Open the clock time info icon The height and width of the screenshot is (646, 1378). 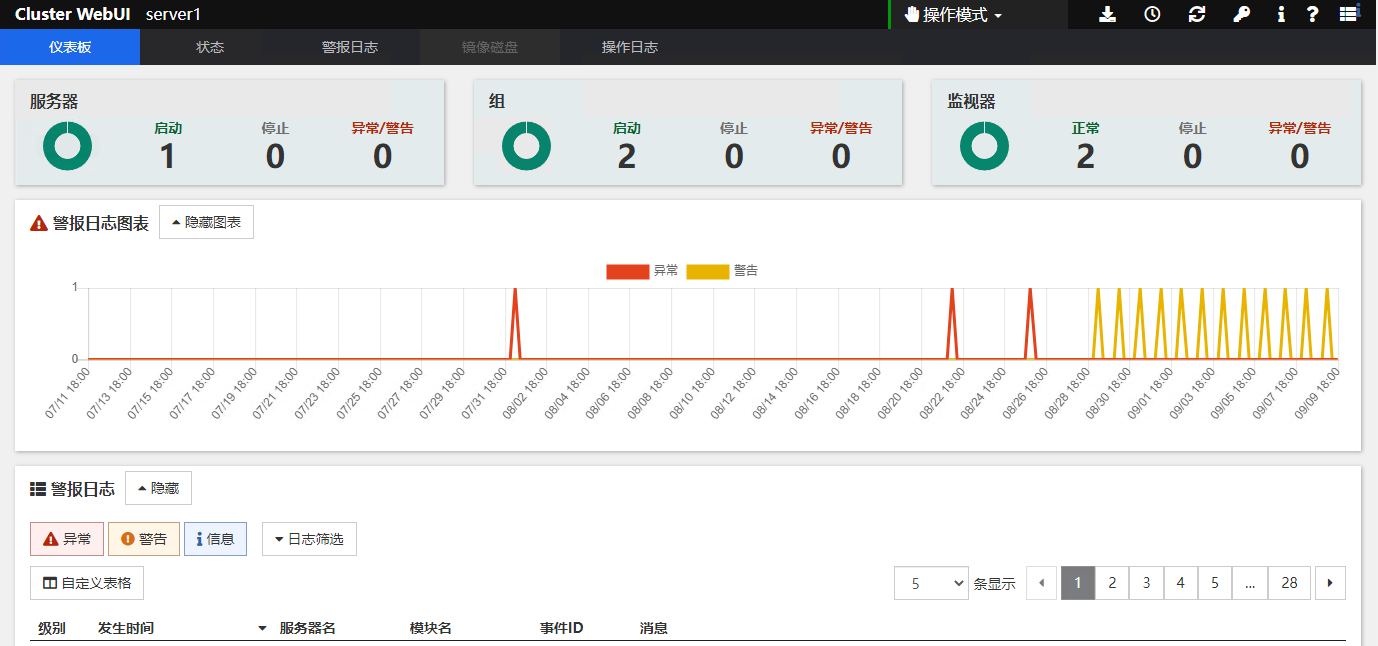click(x=1152, y=14)
